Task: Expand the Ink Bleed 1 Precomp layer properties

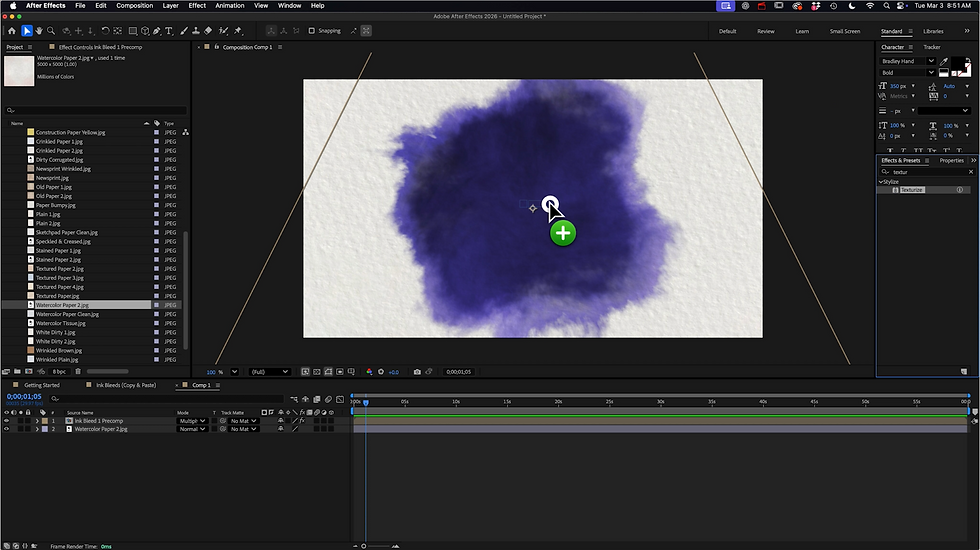Action: pos(37,421)
